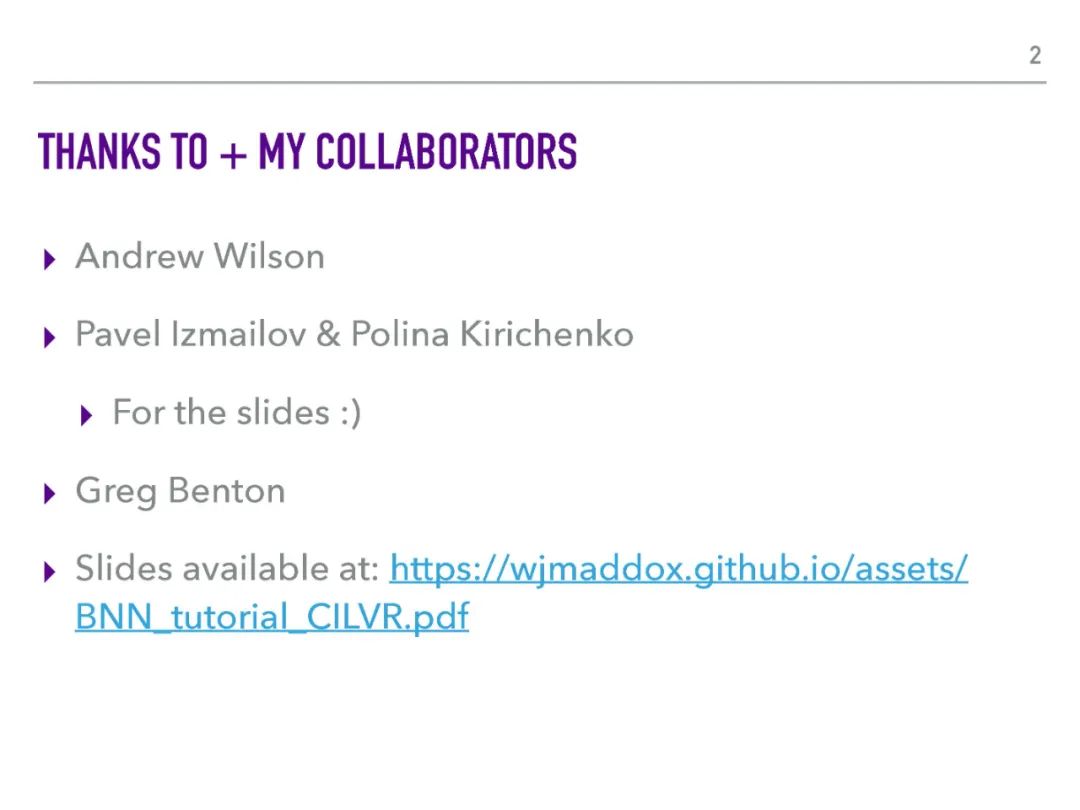Screen dimensions: 1080x810
Task: Click the name Greg Benton
Action: coord(180,491)
